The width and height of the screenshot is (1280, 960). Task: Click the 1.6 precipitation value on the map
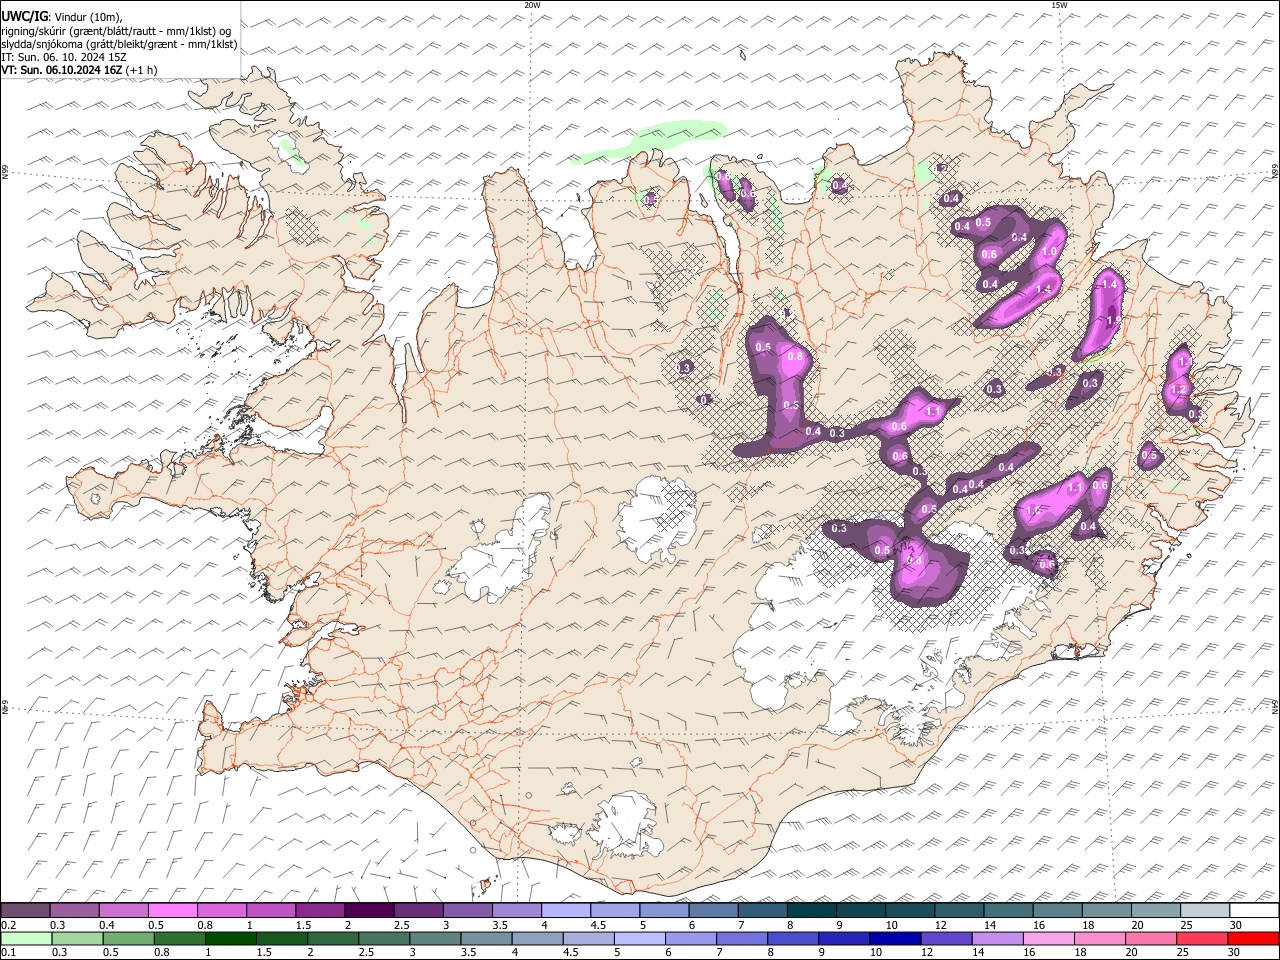[1033, 510]
